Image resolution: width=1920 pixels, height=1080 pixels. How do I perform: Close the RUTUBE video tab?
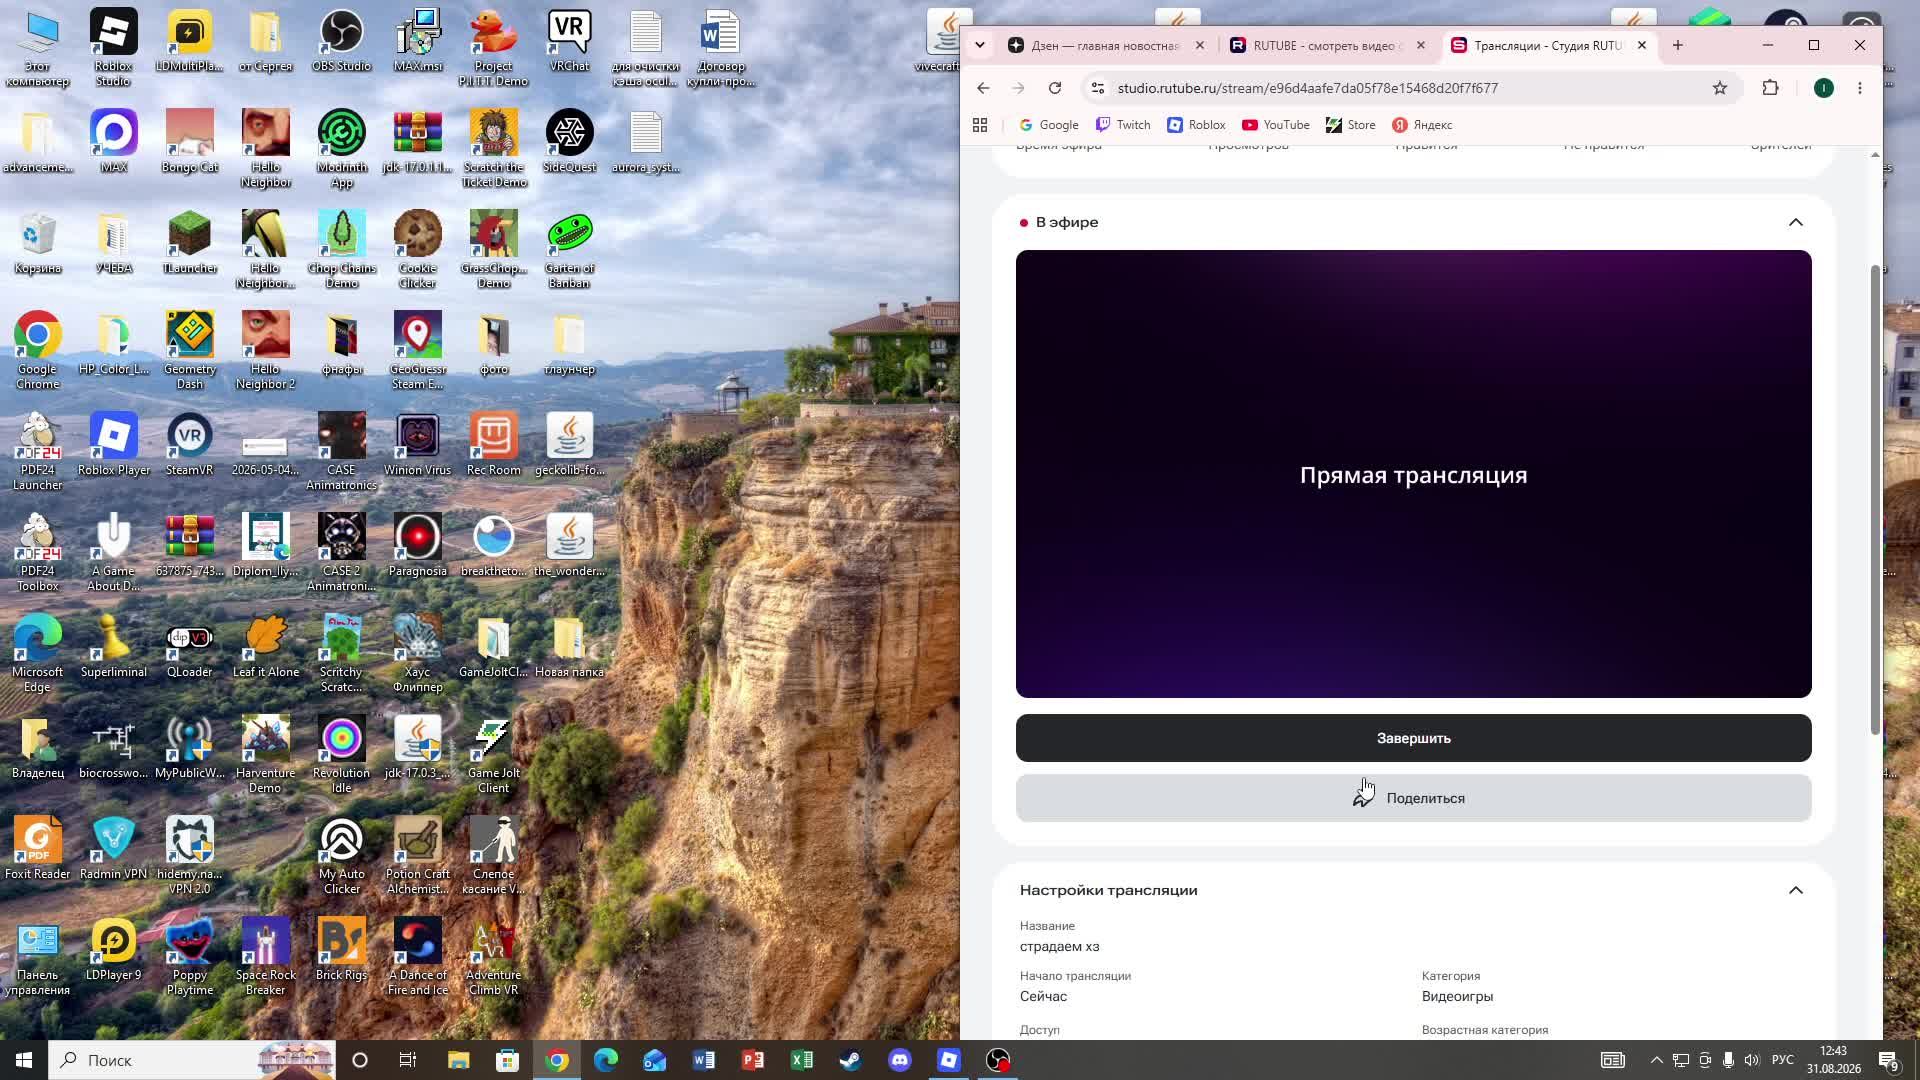click(x=1420, y=45)
